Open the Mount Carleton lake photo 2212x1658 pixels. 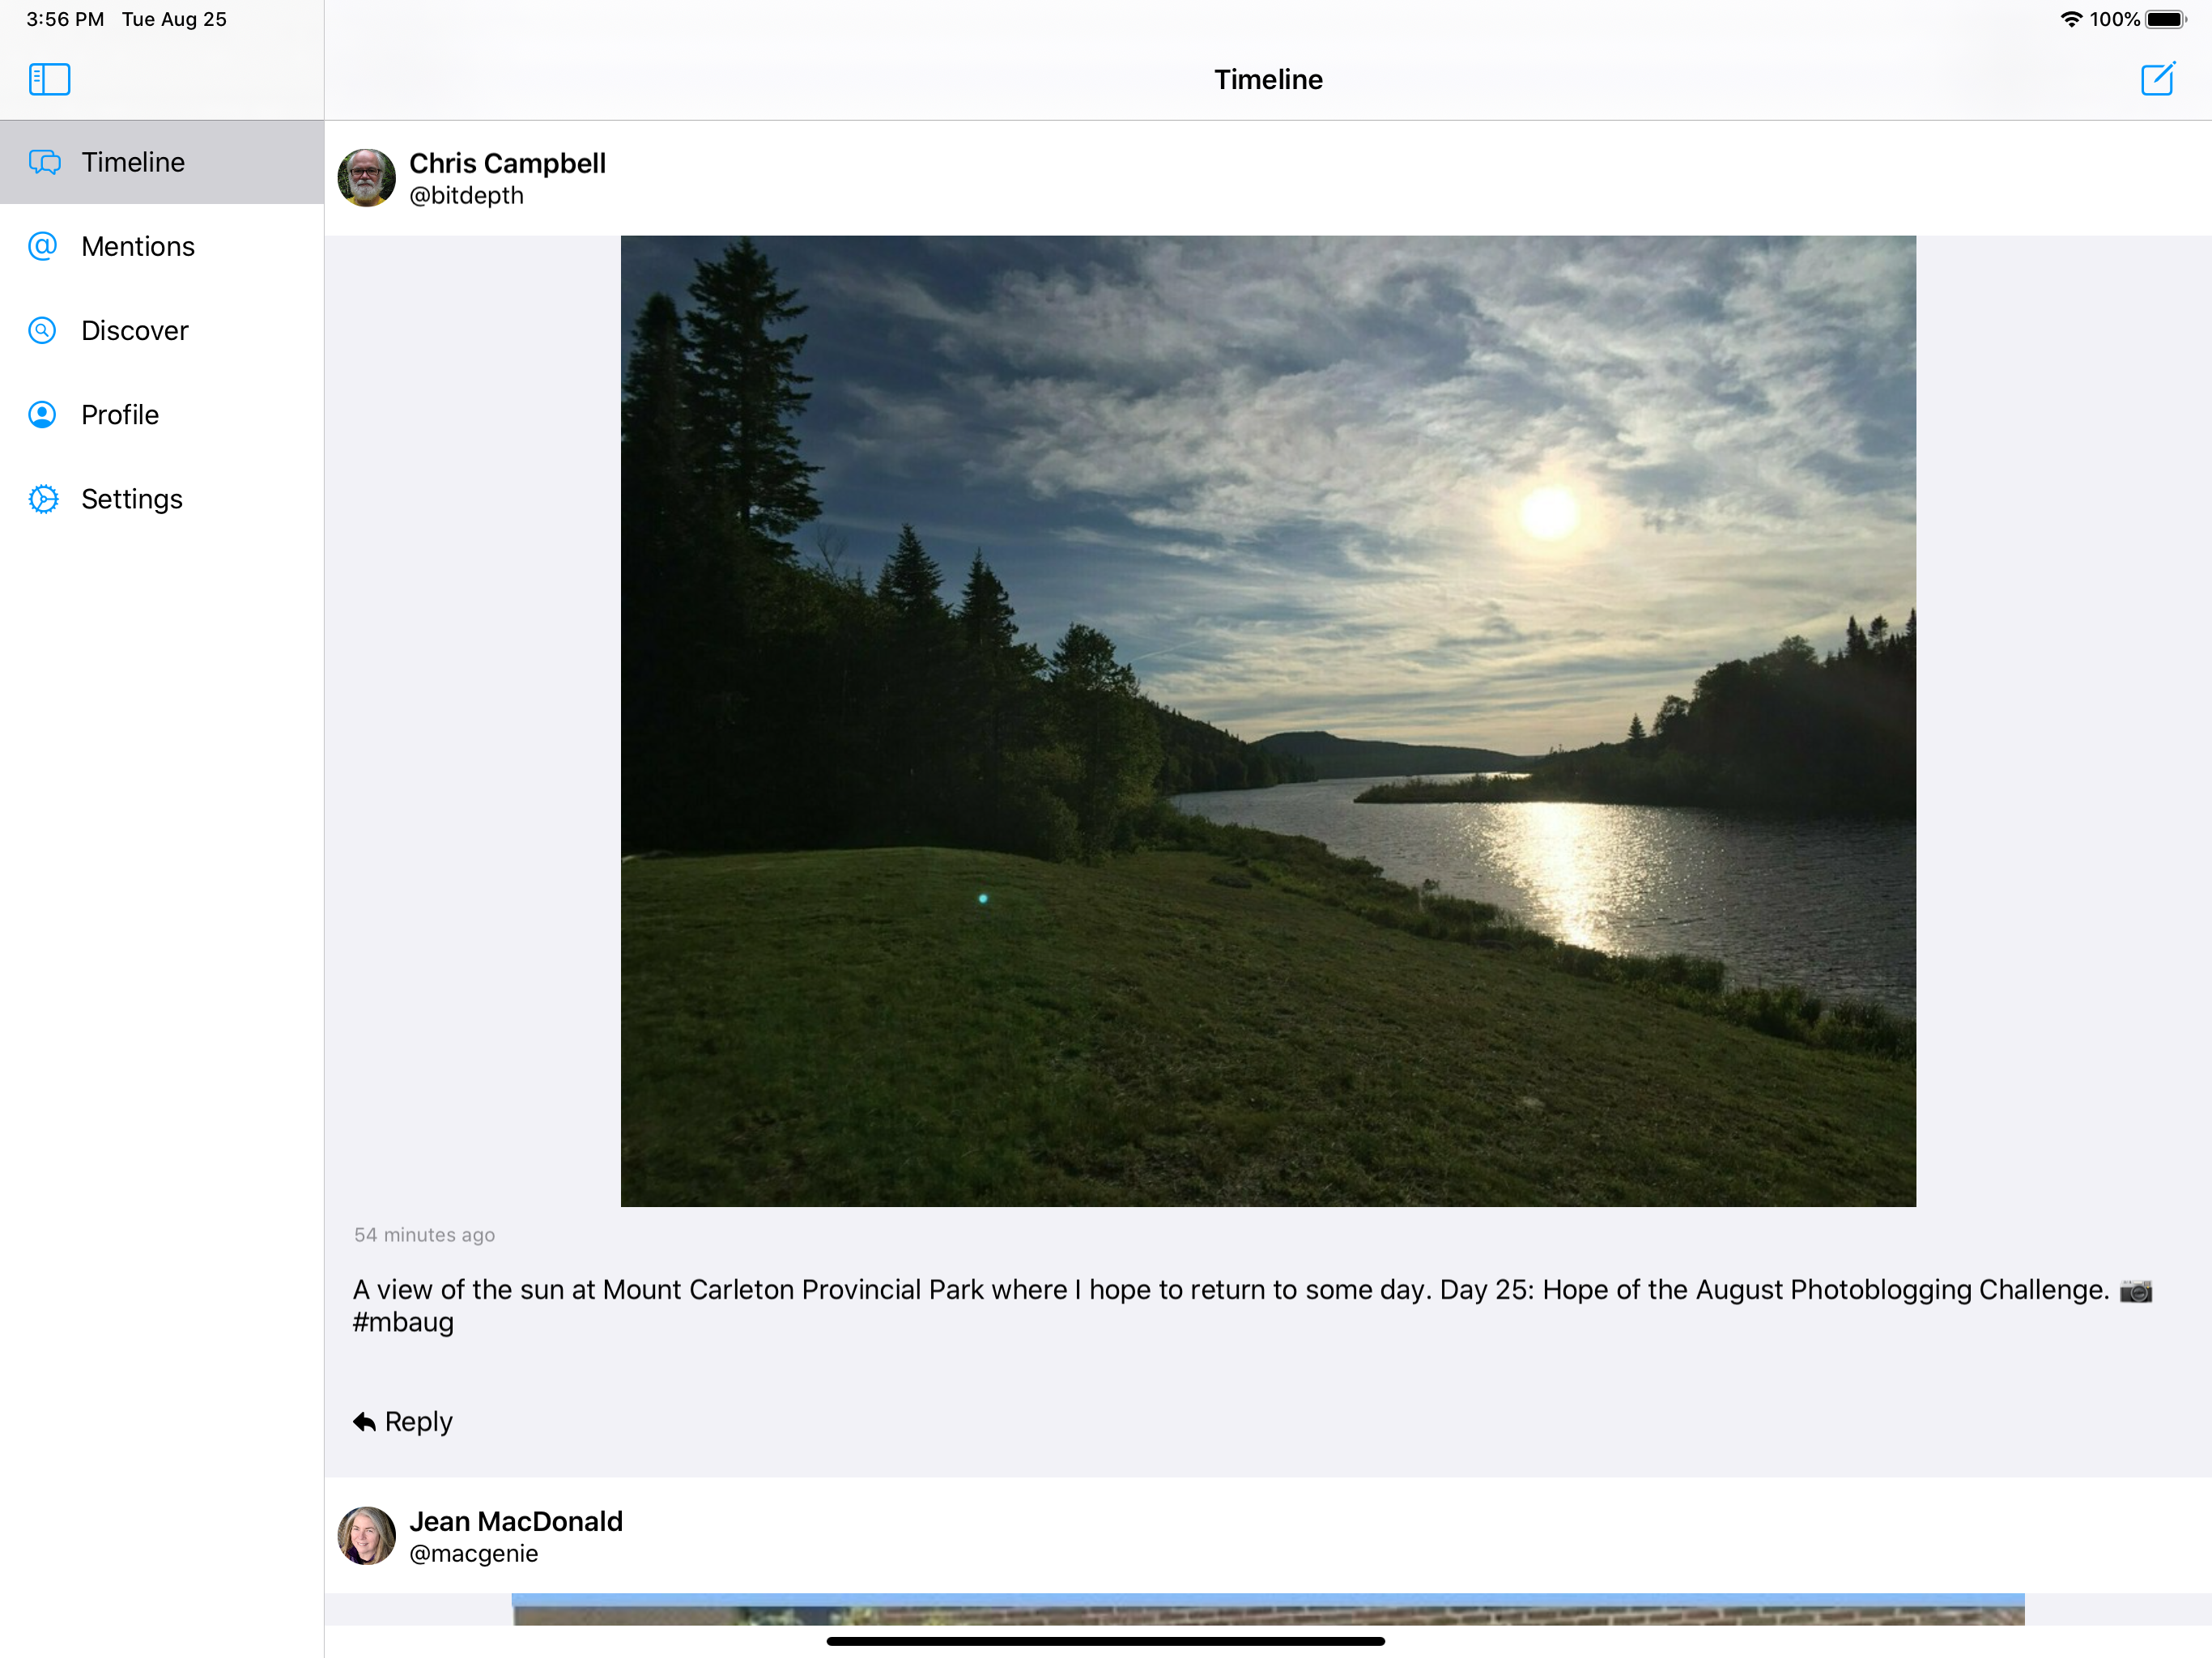coord(1268,720)
